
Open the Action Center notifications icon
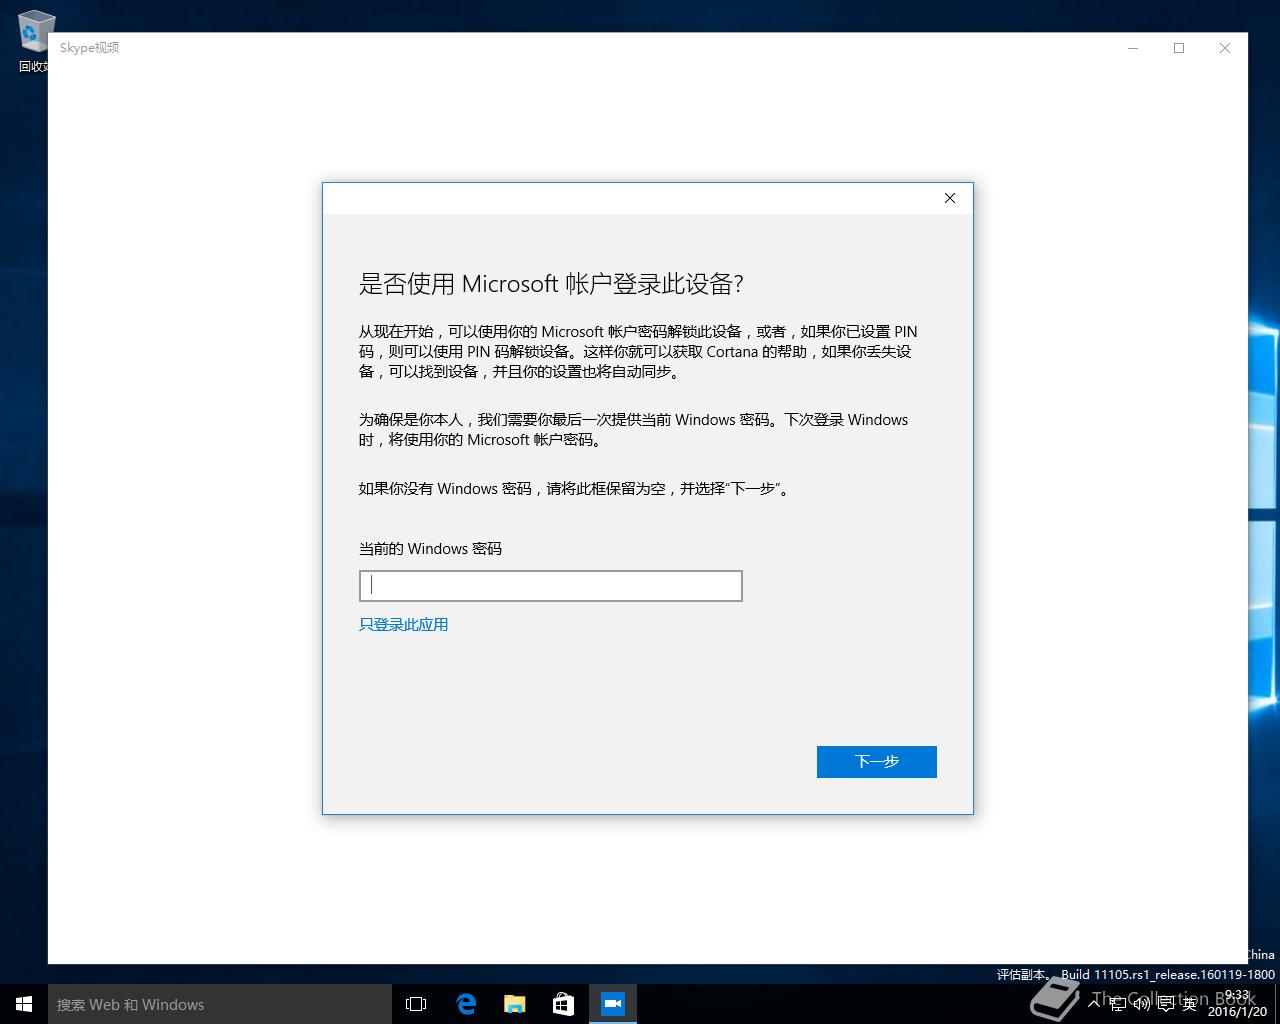[1165, 1003]
